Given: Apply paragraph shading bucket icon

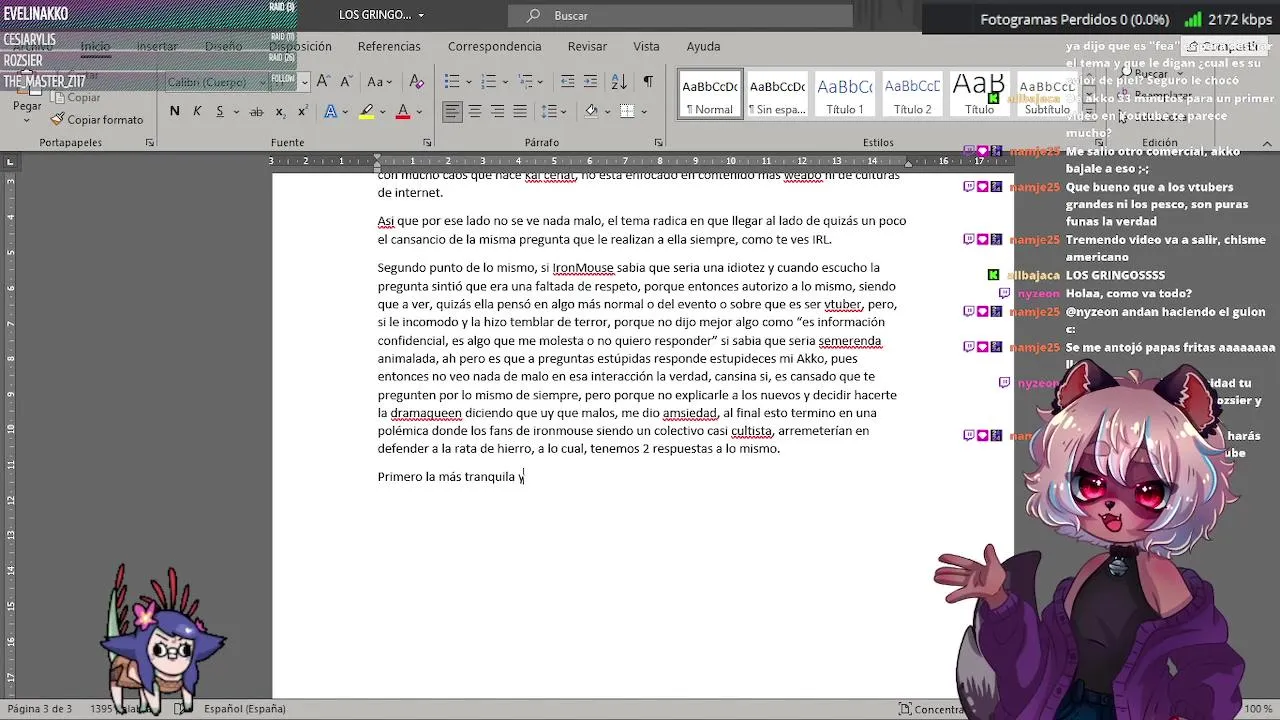Looking at the screenshot, I should pos(591,111).
